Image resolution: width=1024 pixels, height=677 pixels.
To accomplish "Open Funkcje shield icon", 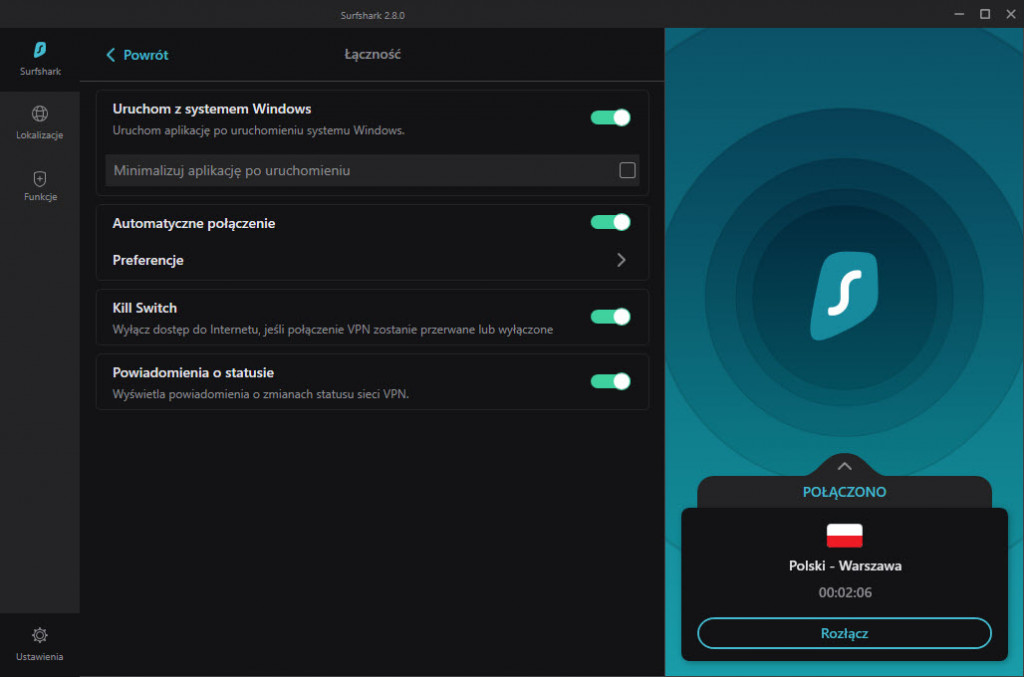I will click(x=40, y=179).
